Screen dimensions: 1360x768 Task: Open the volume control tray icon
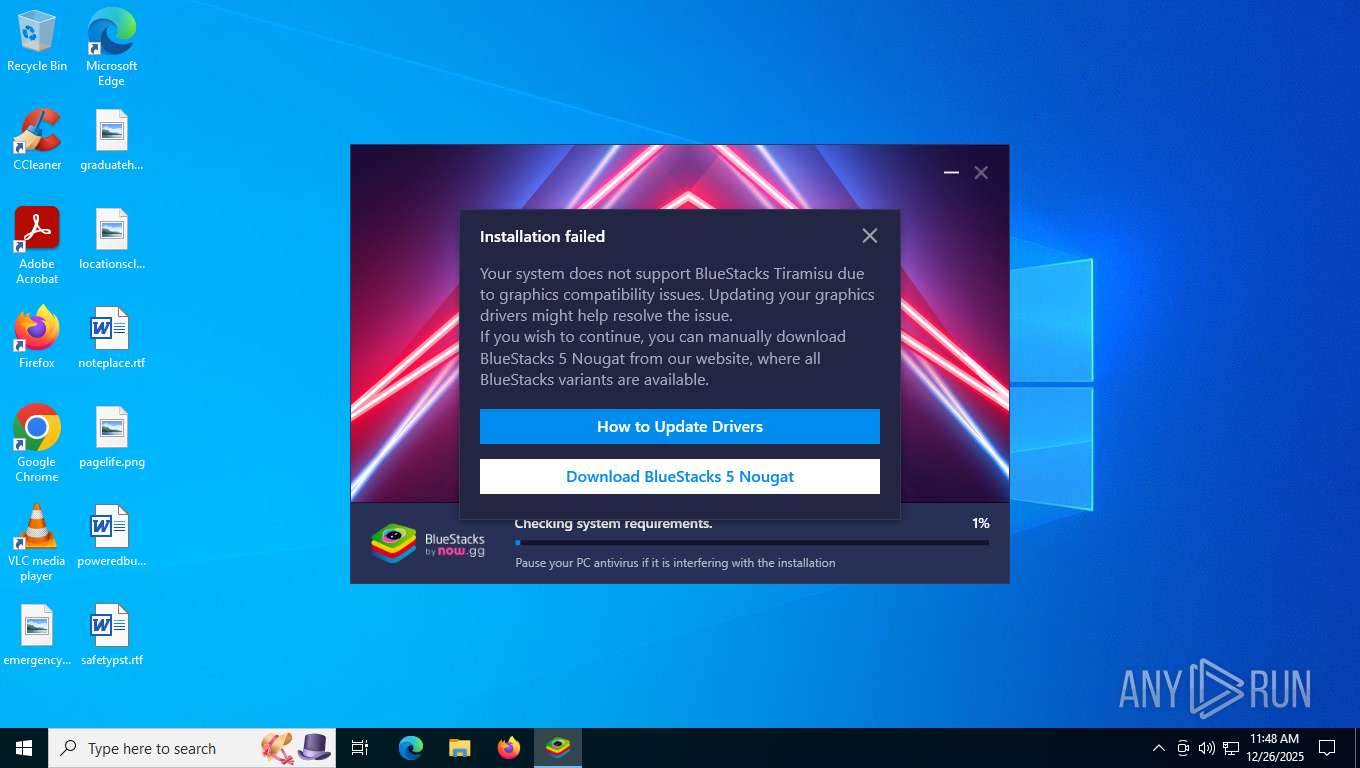click(x=1207, y=748)
